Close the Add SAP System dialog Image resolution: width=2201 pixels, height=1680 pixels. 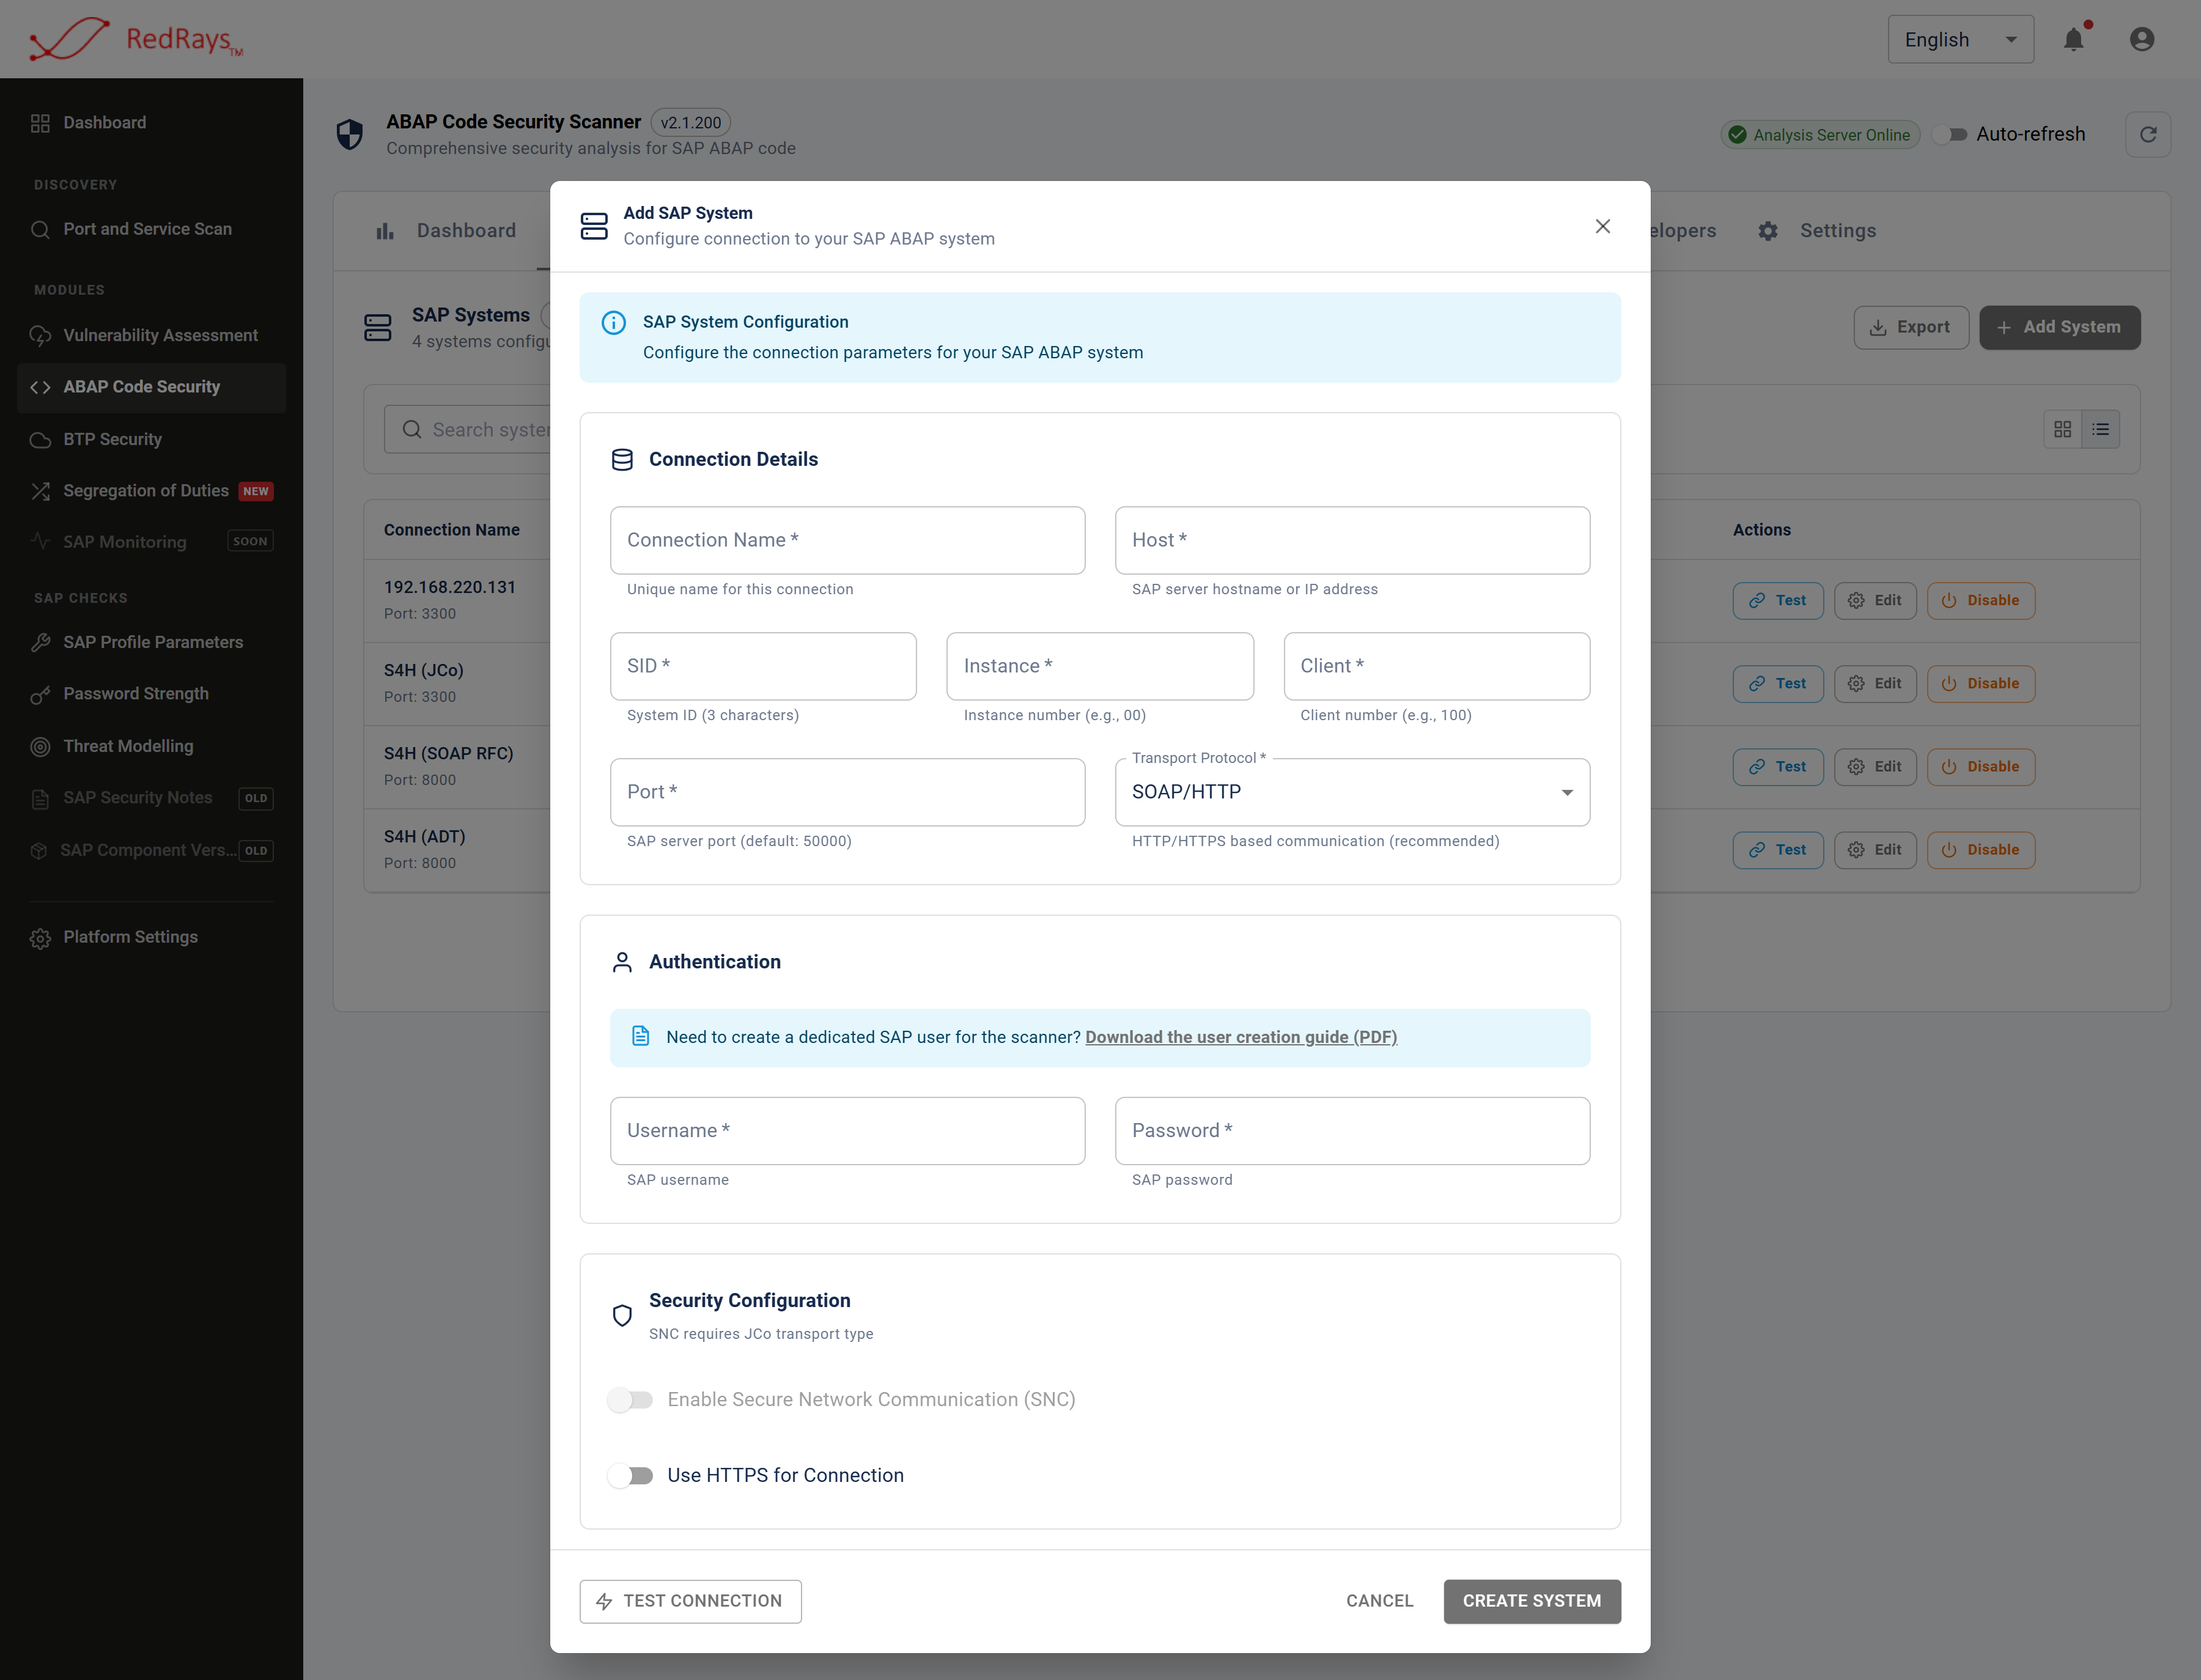coord(1602,226)
